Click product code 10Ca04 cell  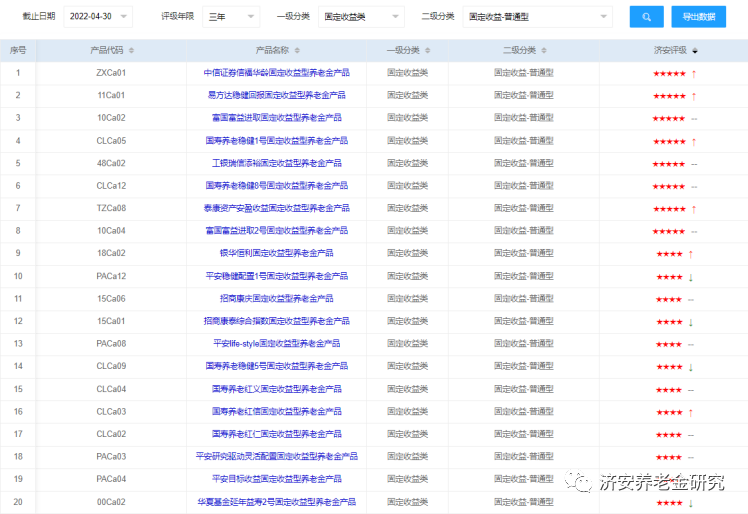(111, 231)
